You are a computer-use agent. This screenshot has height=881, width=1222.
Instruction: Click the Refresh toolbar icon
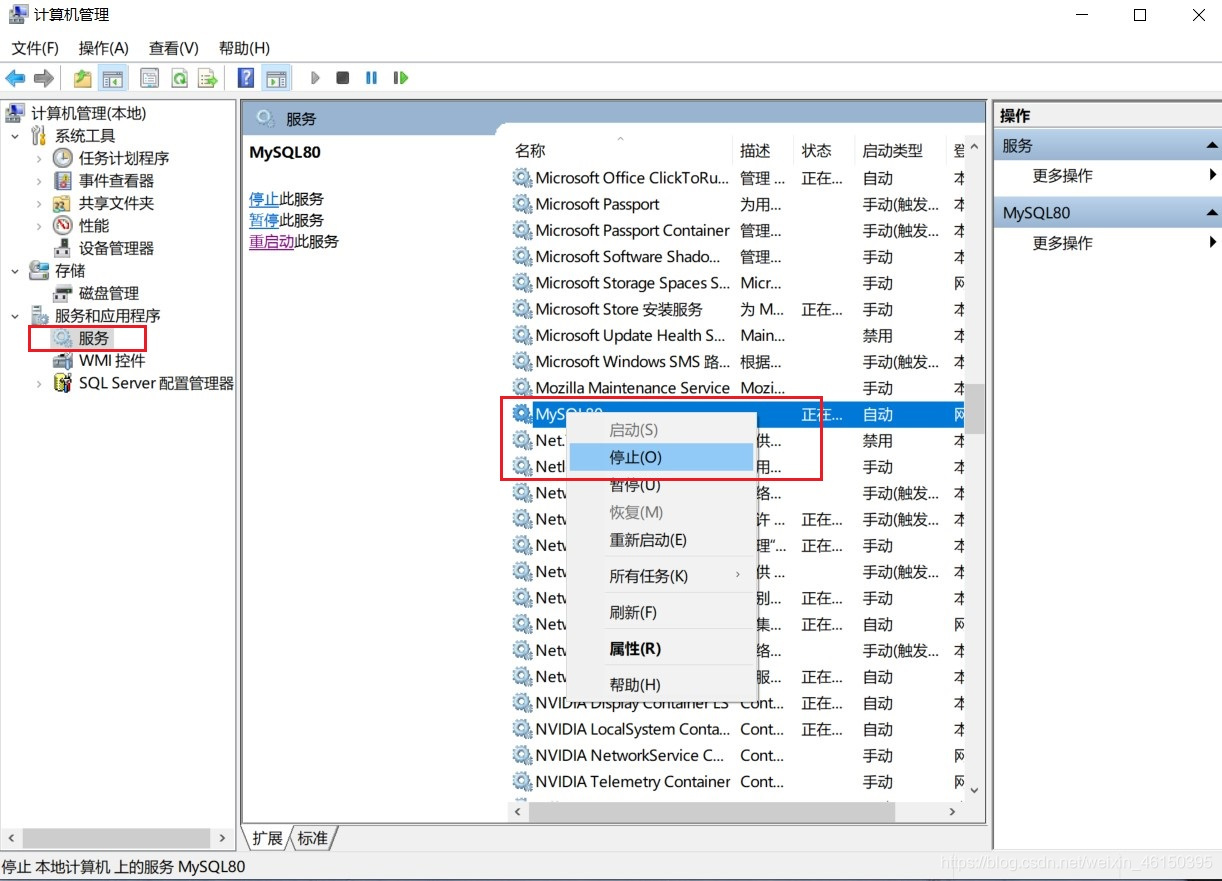click(x=179, y=78)
